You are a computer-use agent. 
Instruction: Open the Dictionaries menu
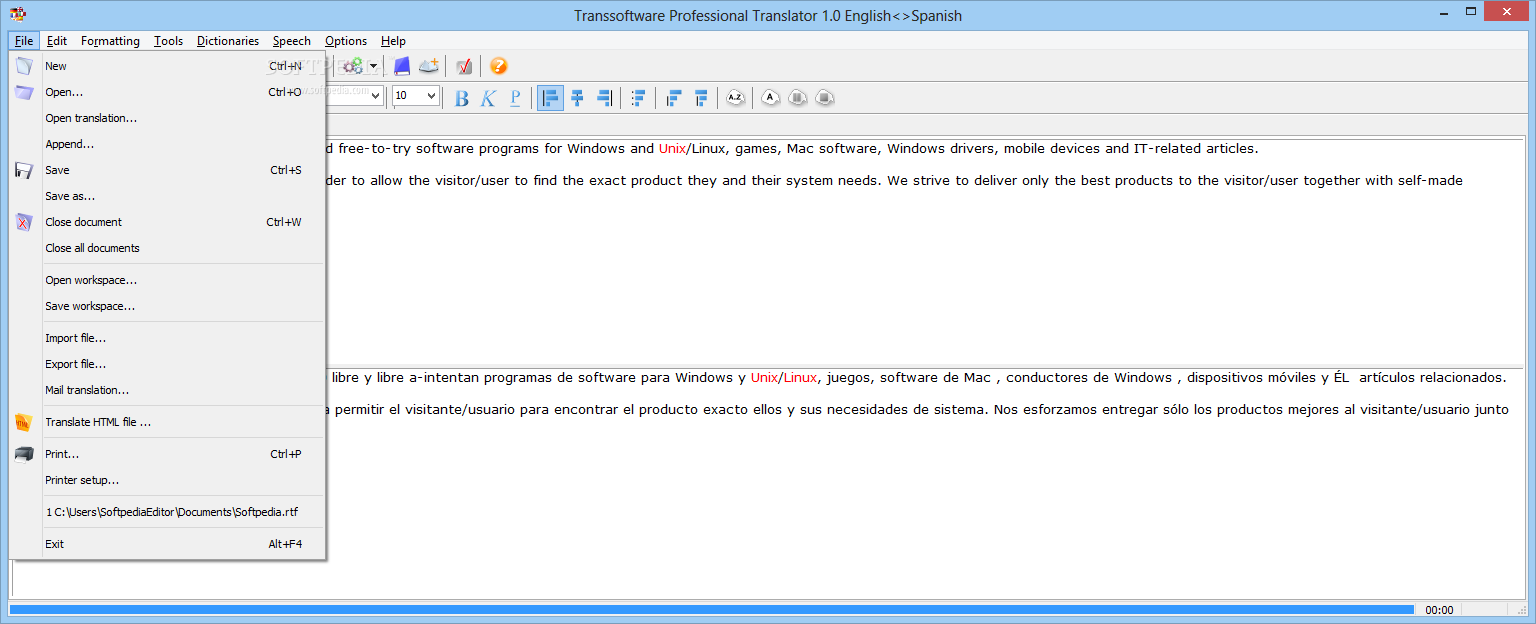pos(228,41)
